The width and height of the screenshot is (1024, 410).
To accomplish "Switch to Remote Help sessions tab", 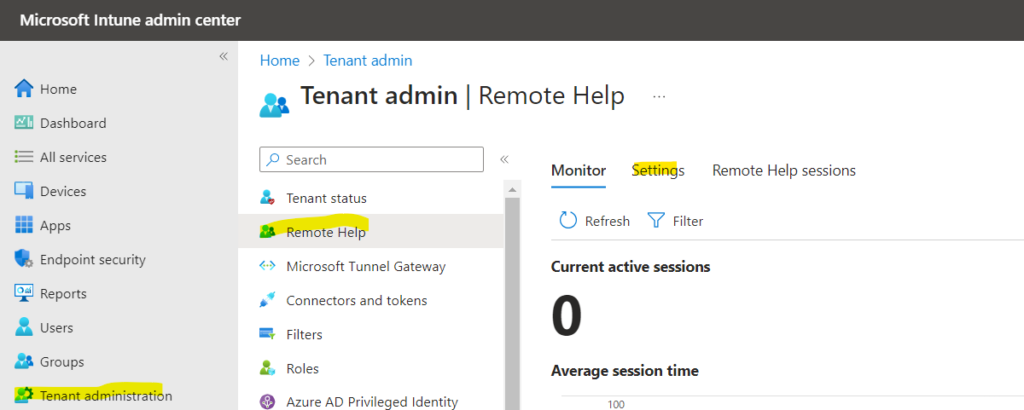I will 784,170.
